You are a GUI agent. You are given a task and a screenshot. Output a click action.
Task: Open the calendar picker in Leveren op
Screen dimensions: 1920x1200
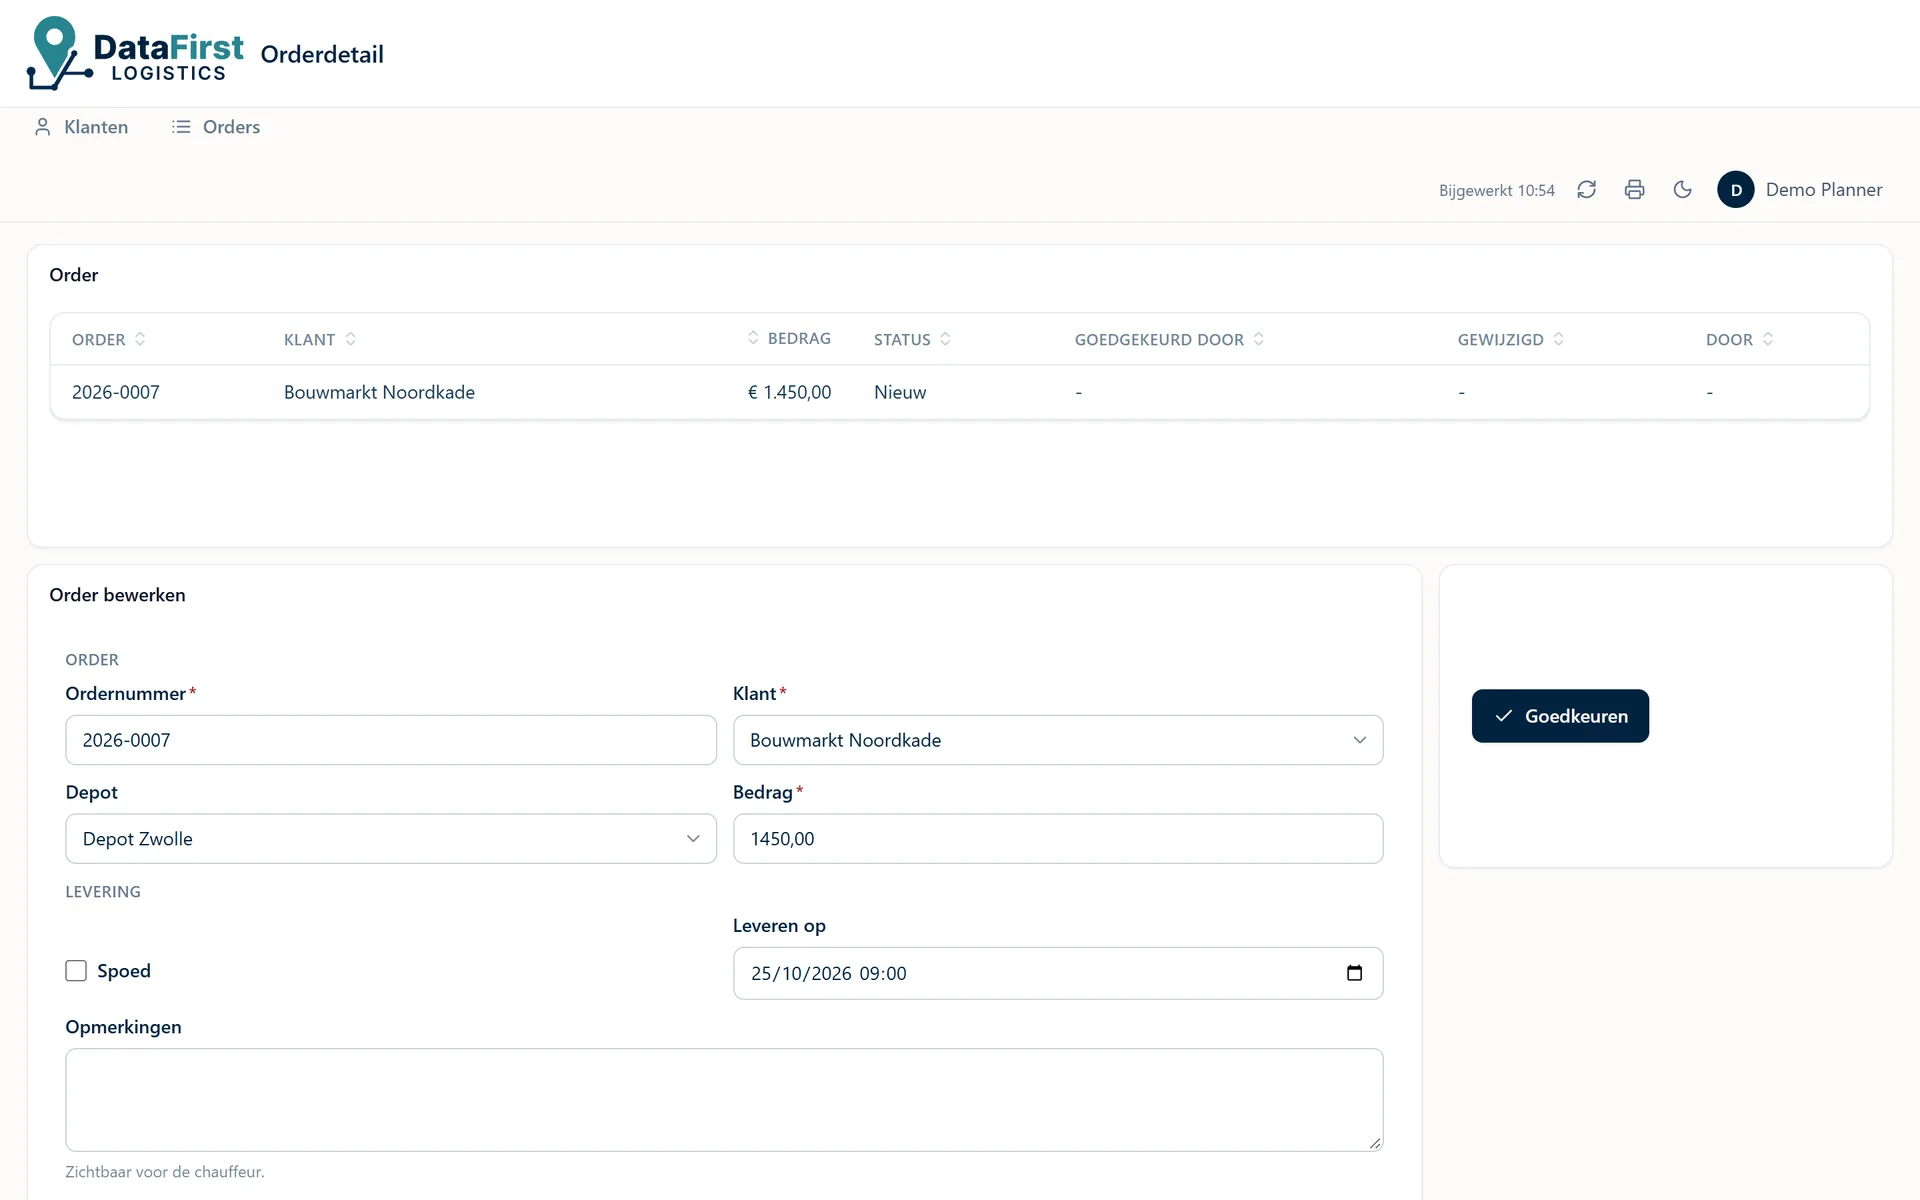coord(1354,973)
